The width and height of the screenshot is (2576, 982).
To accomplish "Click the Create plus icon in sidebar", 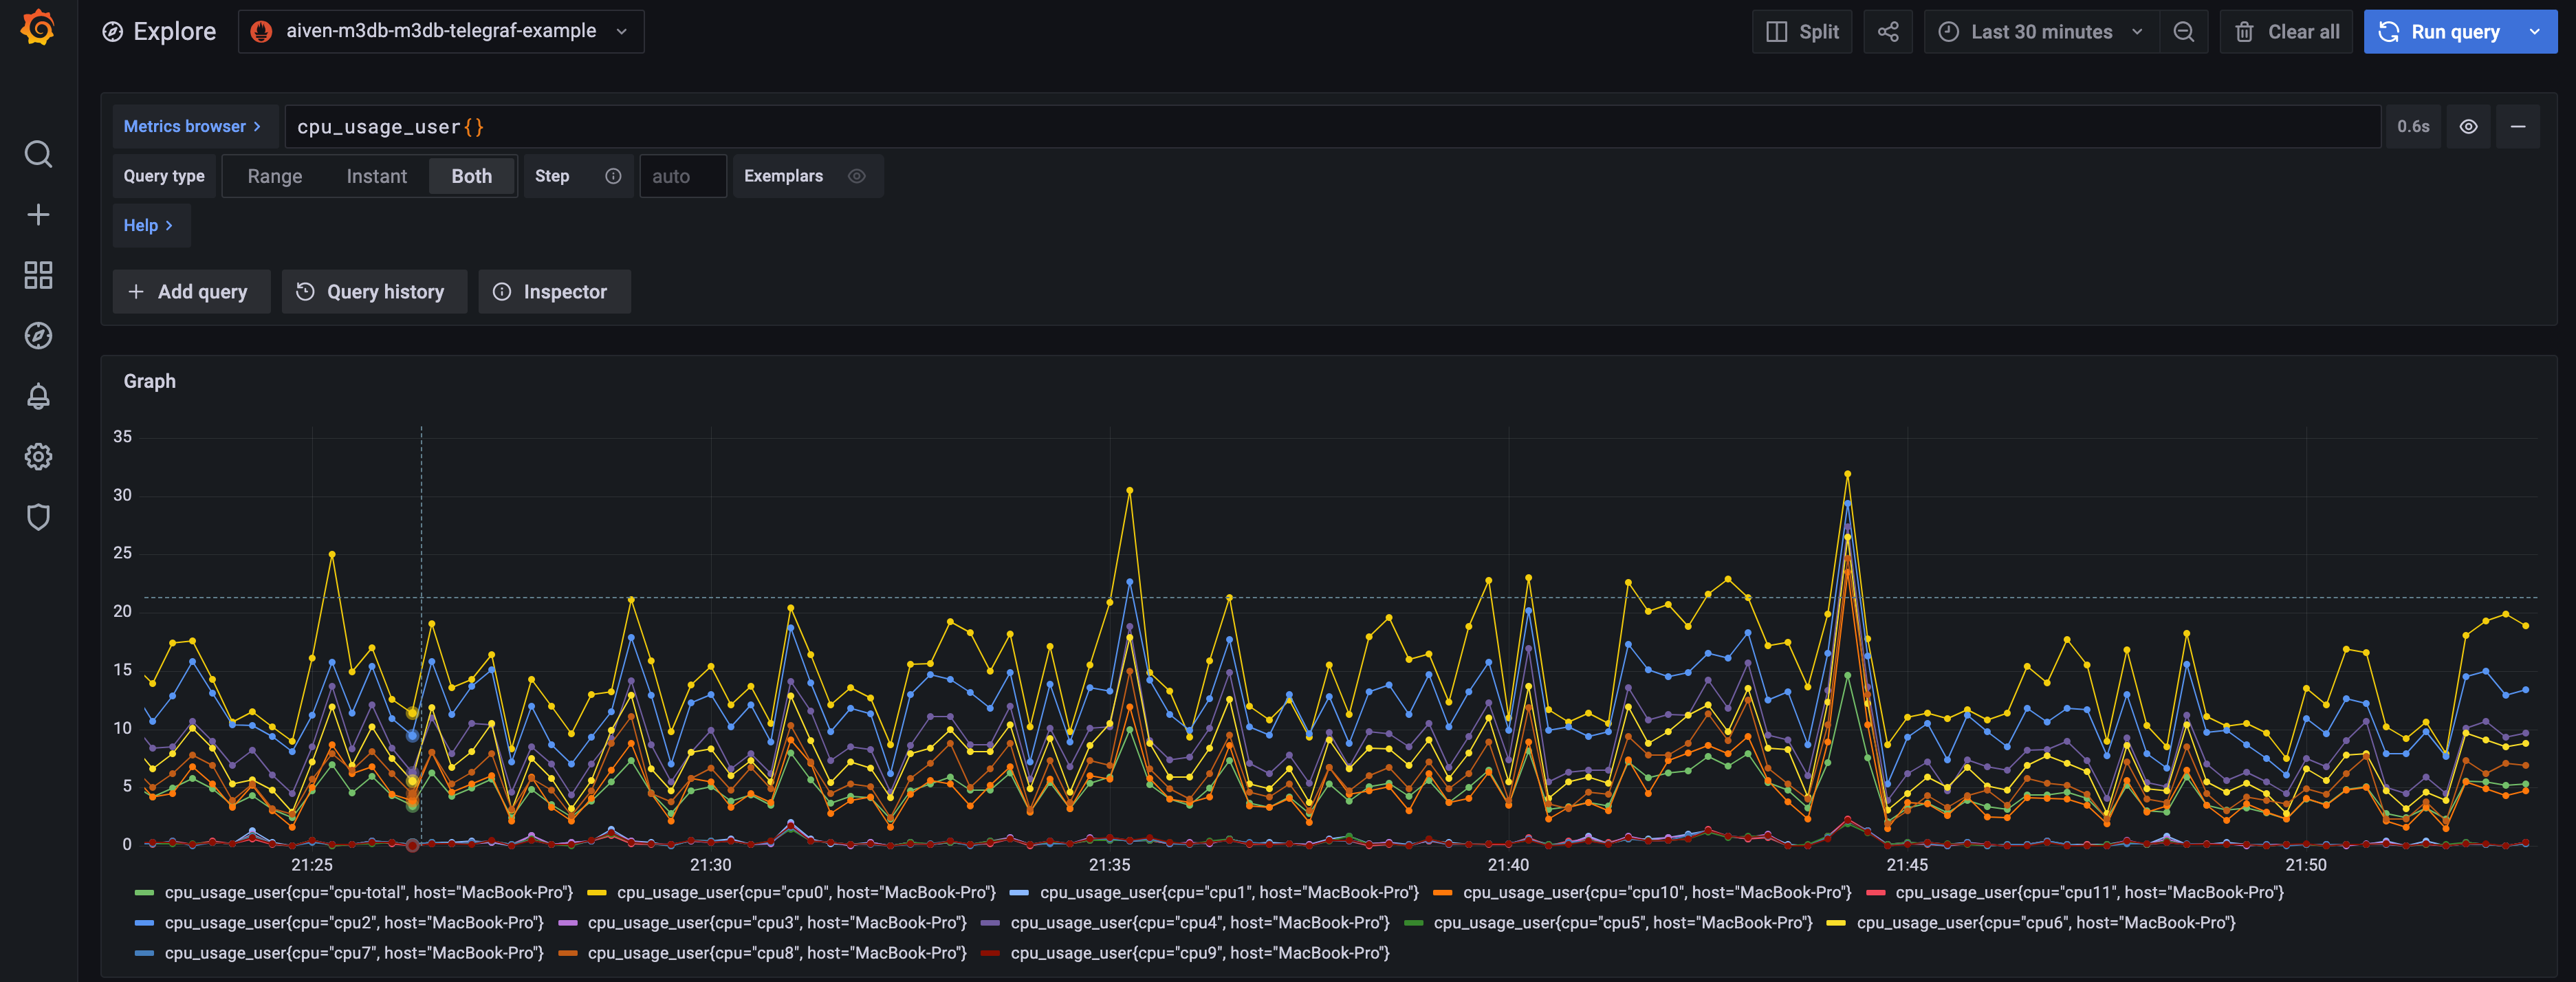I will point(38,215).
